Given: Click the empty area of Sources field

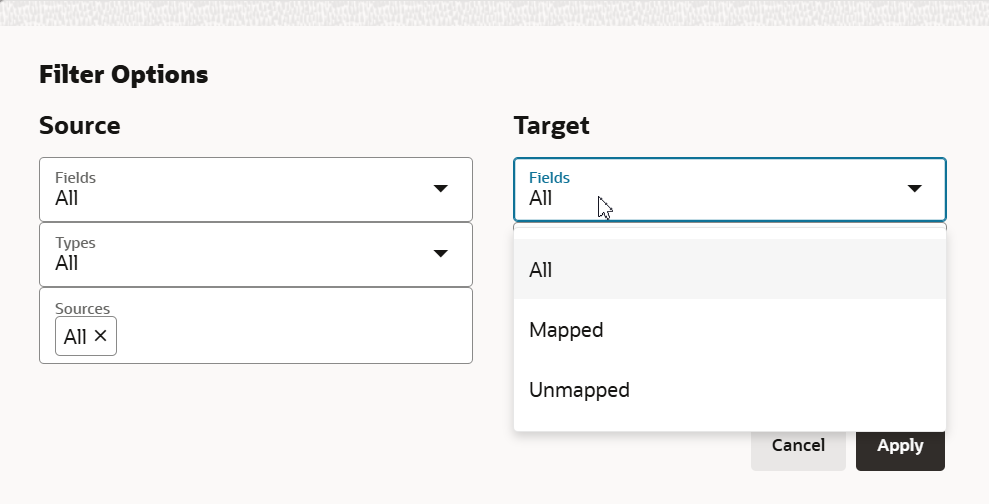Looking at the screenshot, I should coord(290,336).
